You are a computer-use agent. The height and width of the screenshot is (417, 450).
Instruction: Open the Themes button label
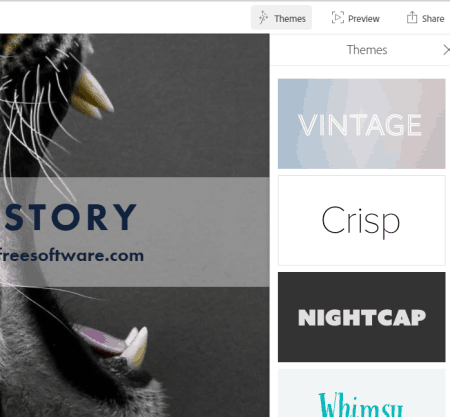click(290, 19)
